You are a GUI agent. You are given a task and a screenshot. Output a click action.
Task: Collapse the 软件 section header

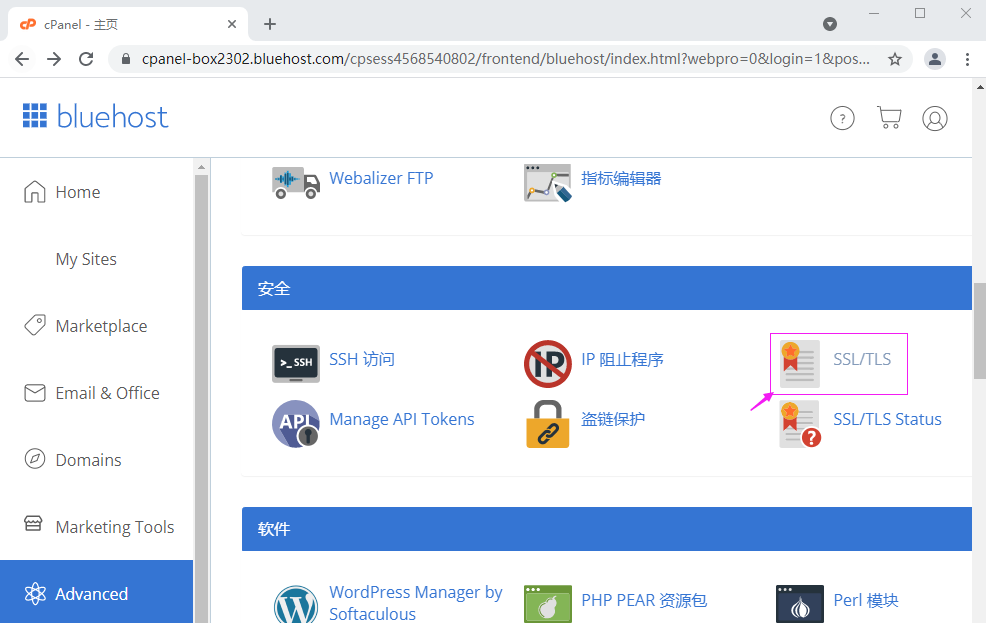click(x=607, y=529)
